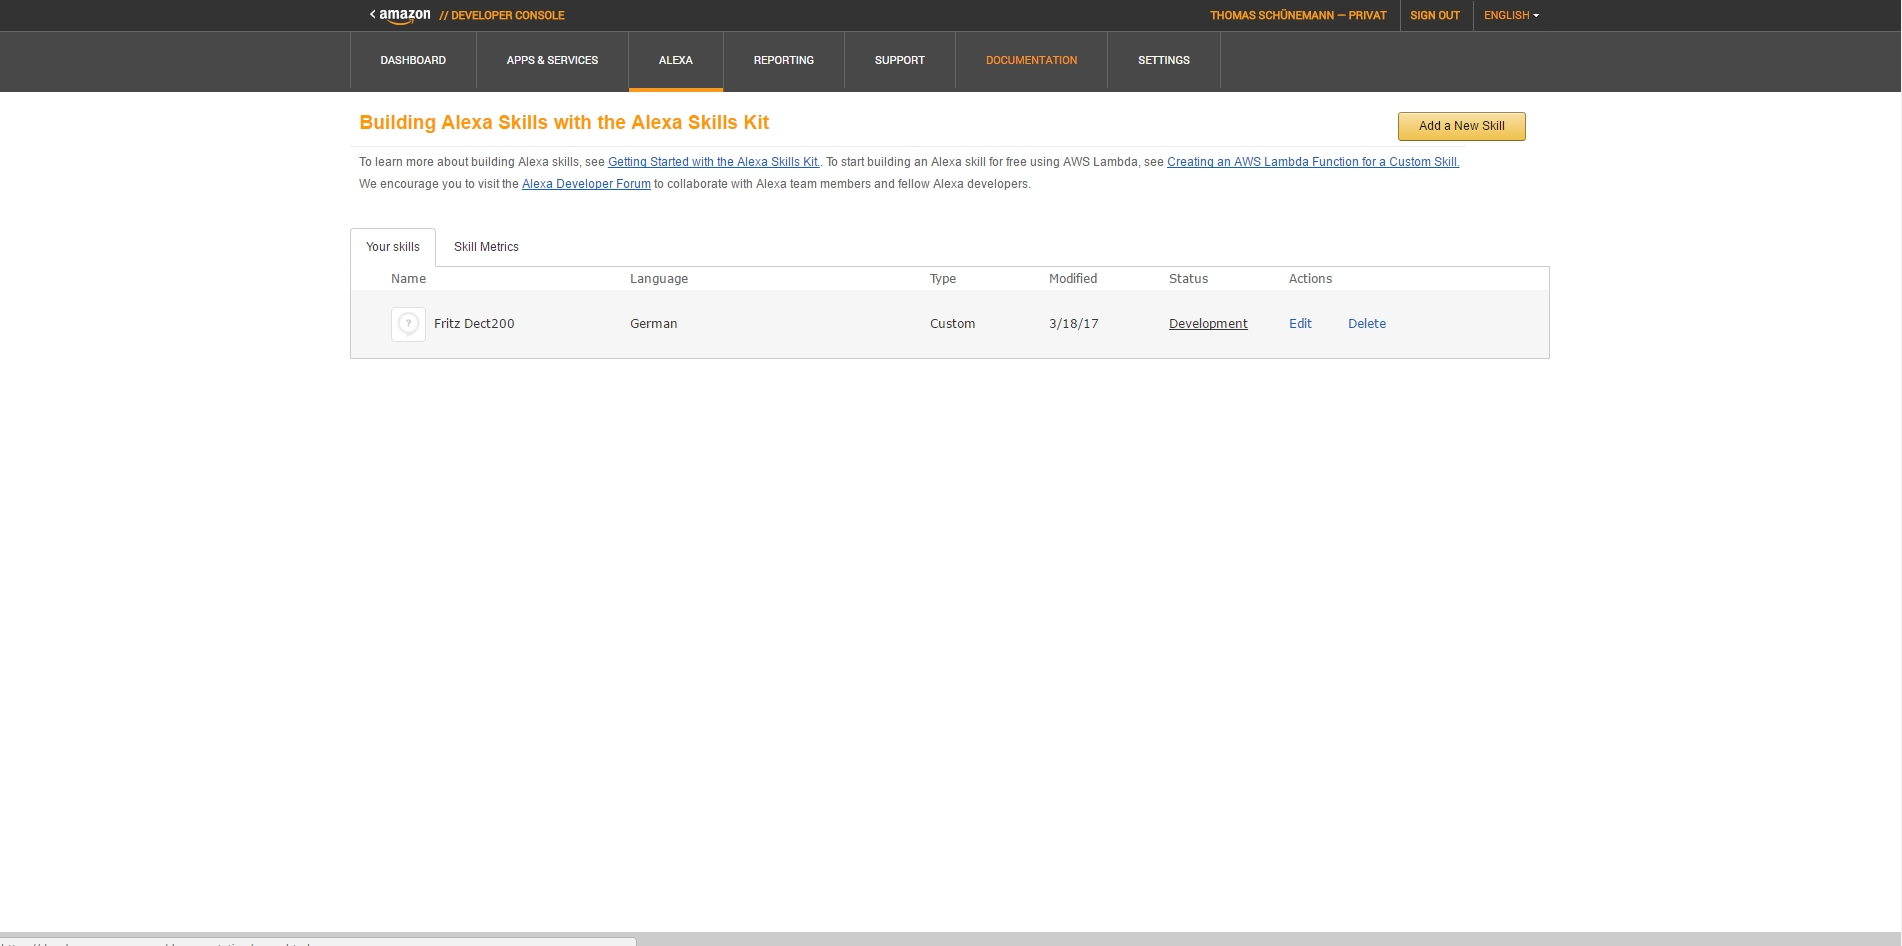Open Settings in the navigation bar
Viewport: 1902px width, 946px height.
click(x=1163, y=60)
